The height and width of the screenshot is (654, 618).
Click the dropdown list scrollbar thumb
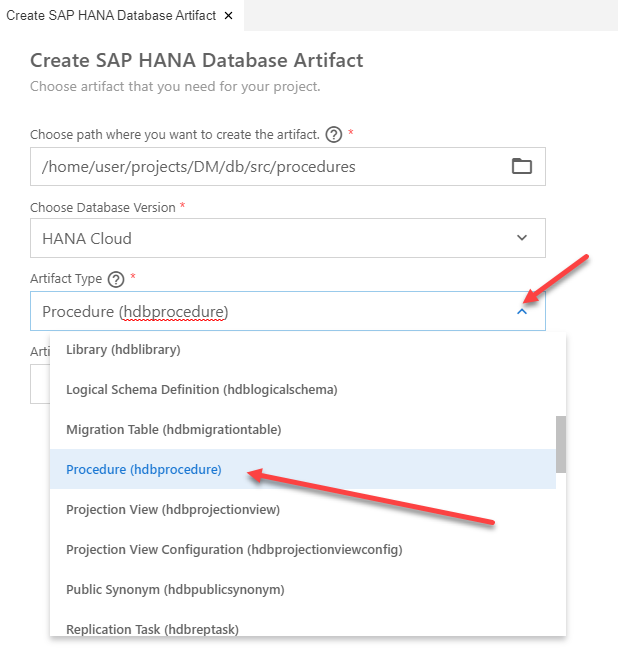[x=561, y=444]
